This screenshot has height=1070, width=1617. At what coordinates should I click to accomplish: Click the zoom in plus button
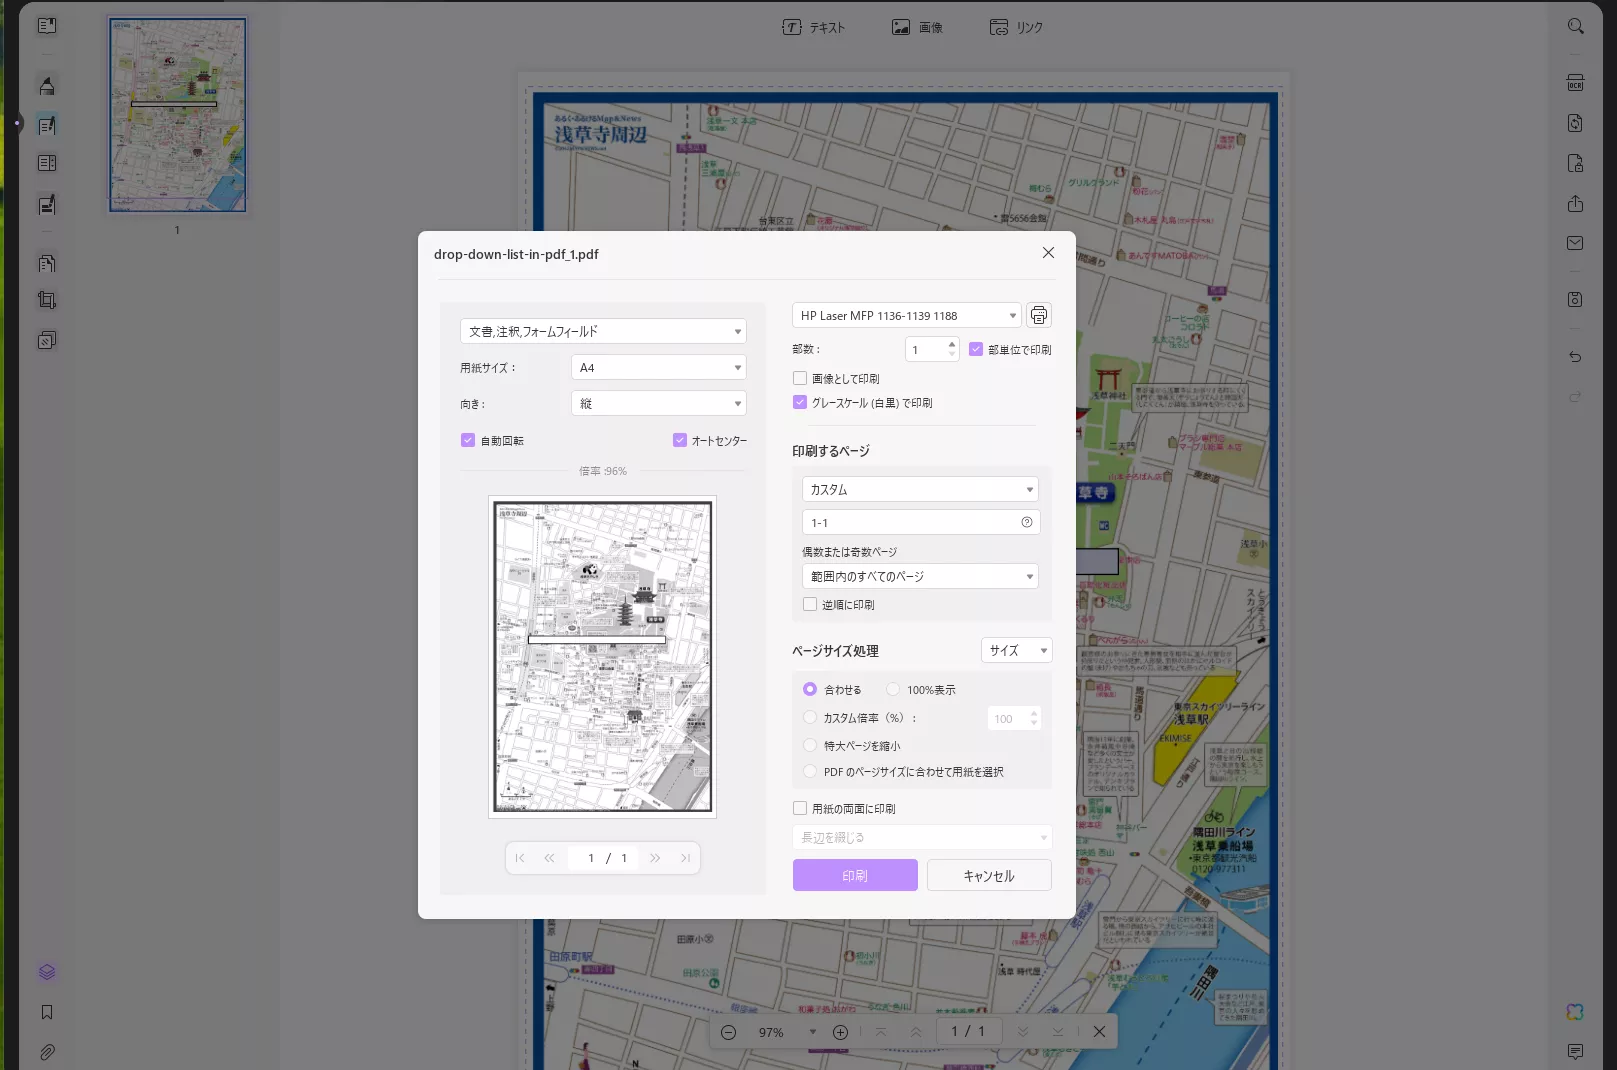click(x=841, y=1032)
